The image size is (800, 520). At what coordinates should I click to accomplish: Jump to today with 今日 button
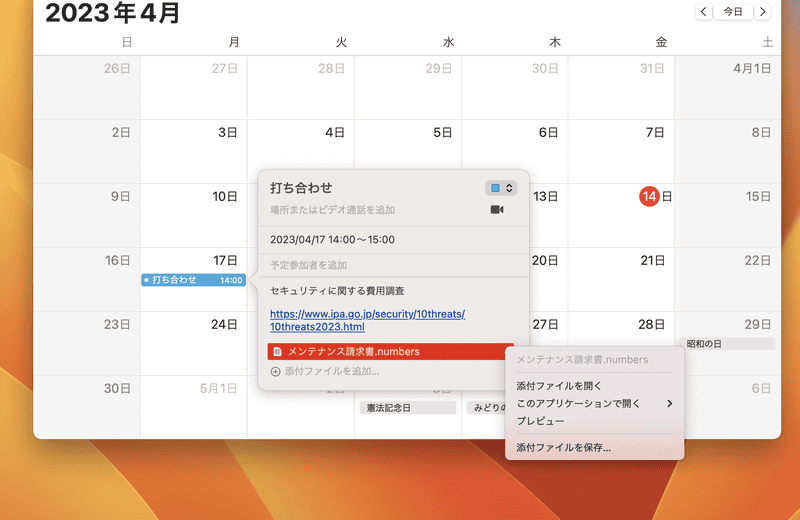tap(733, 12)
